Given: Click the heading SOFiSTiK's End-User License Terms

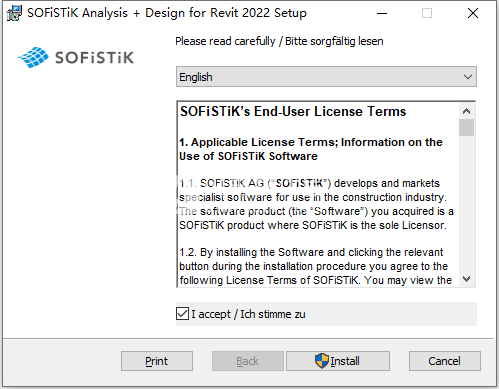Looking at the screenshot, I should tap(293, 111).
